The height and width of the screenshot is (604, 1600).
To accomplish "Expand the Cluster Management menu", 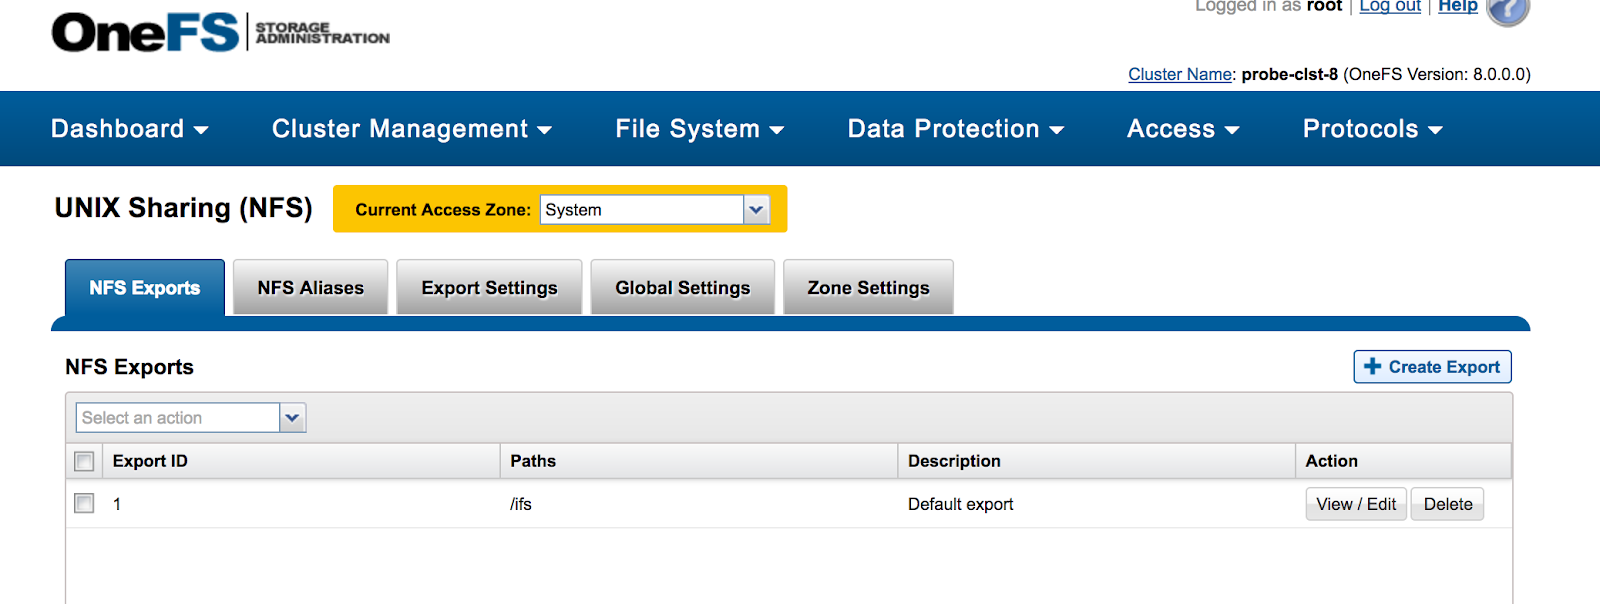I will [412, 129].
